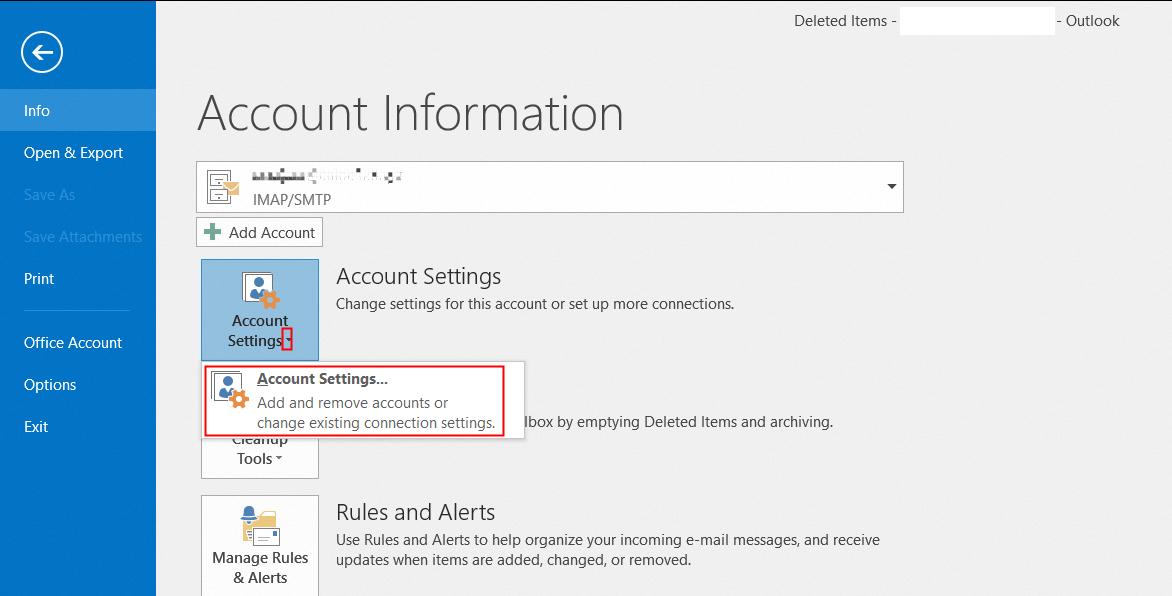Click the Add Account button
1172x596 pixels.
(259, 232)
